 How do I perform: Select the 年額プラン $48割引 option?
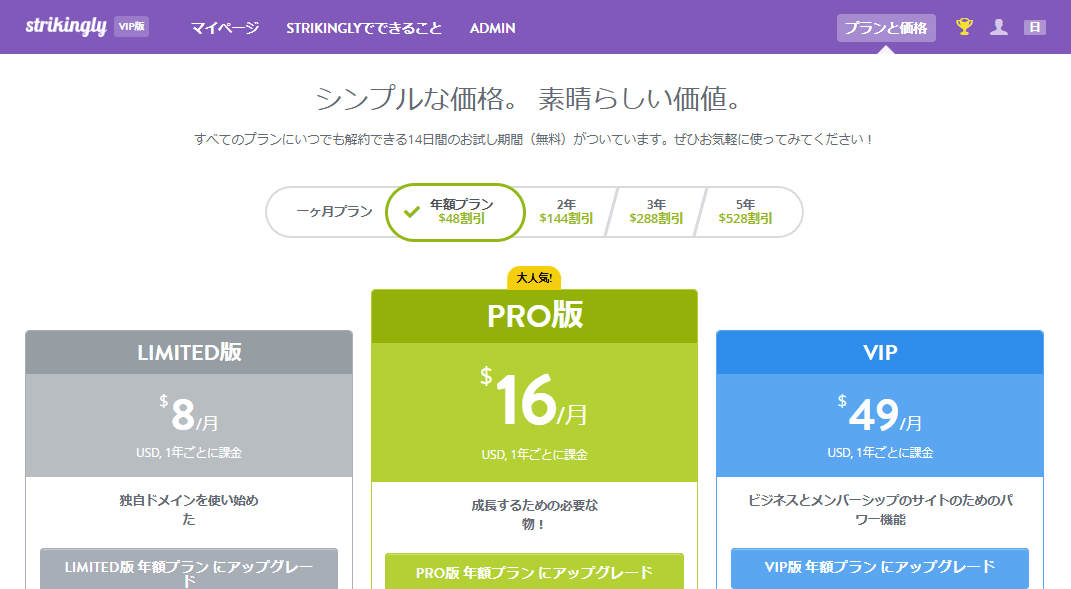pos(455,212)
